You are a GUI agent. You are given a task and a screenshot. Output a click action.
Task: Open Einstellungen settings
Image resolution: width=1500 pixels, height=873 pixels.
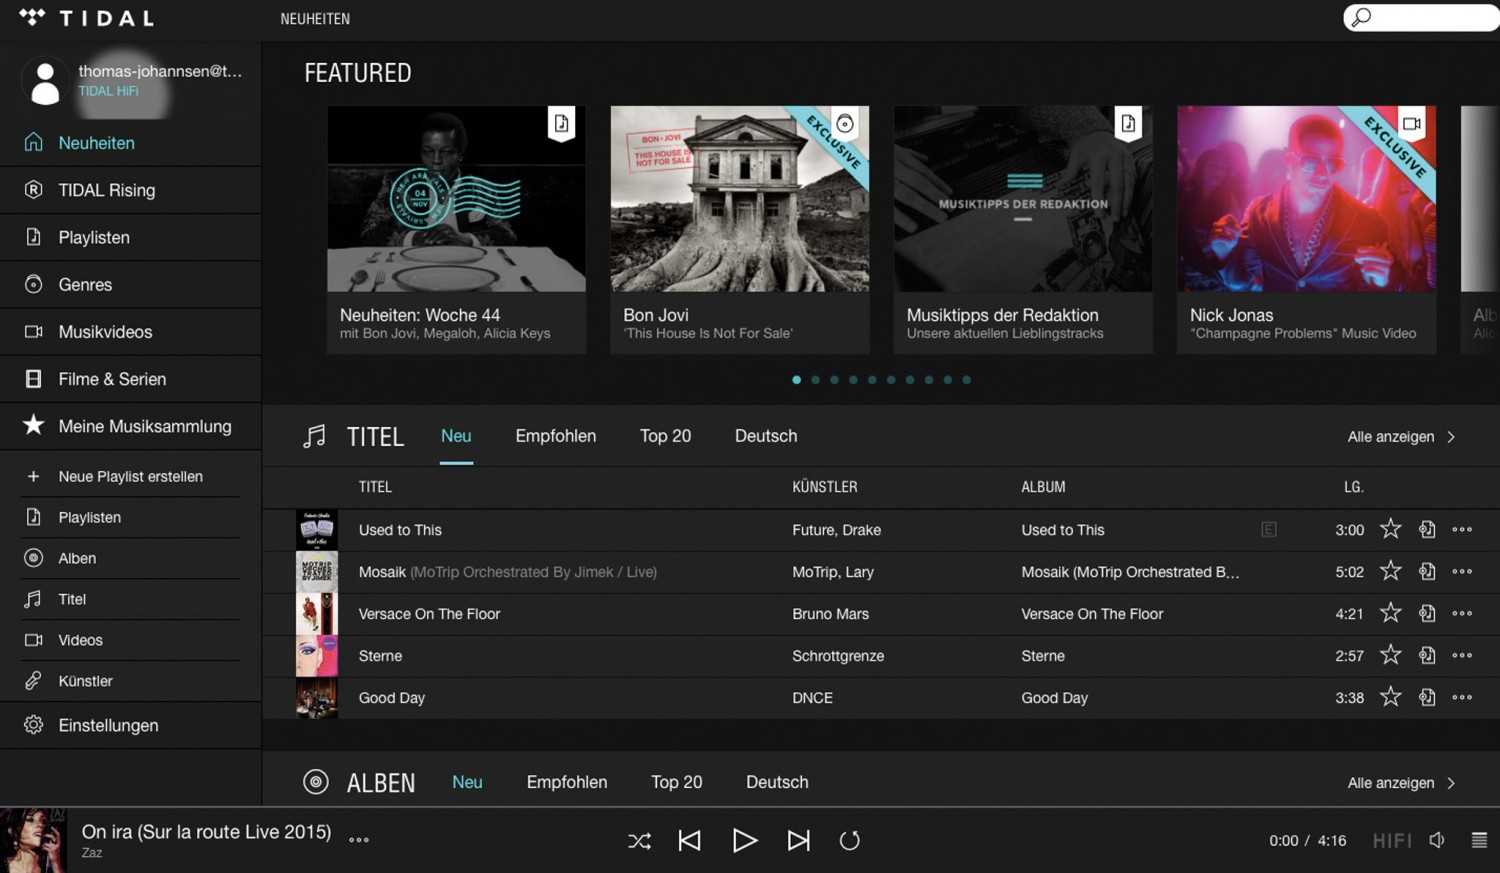point(130,725)
